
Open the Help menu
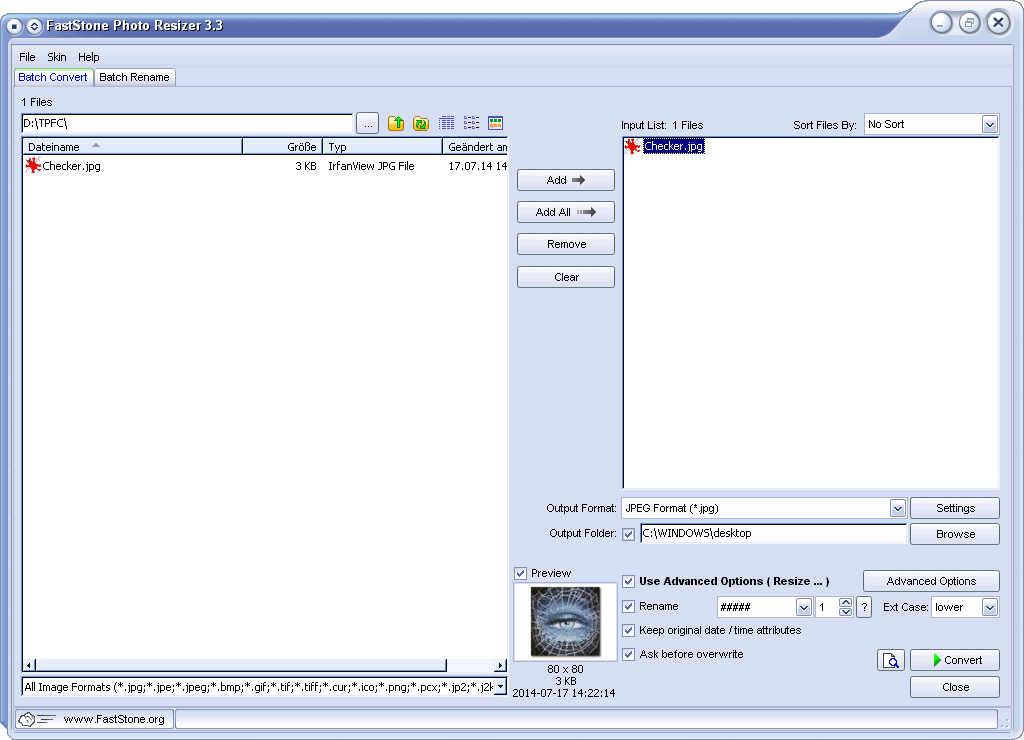pyautogui.click(x=88, y=57)
